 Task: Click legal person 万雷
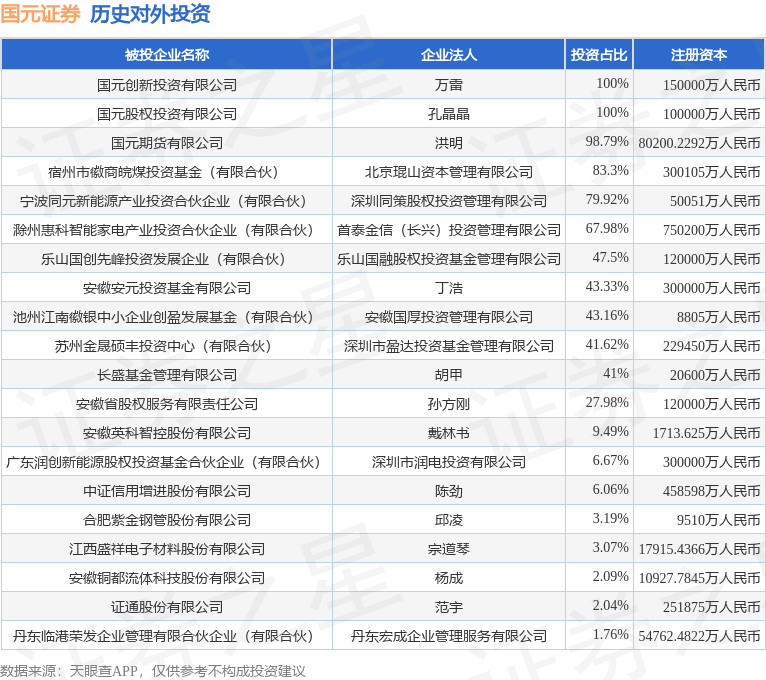click(448, 85)
